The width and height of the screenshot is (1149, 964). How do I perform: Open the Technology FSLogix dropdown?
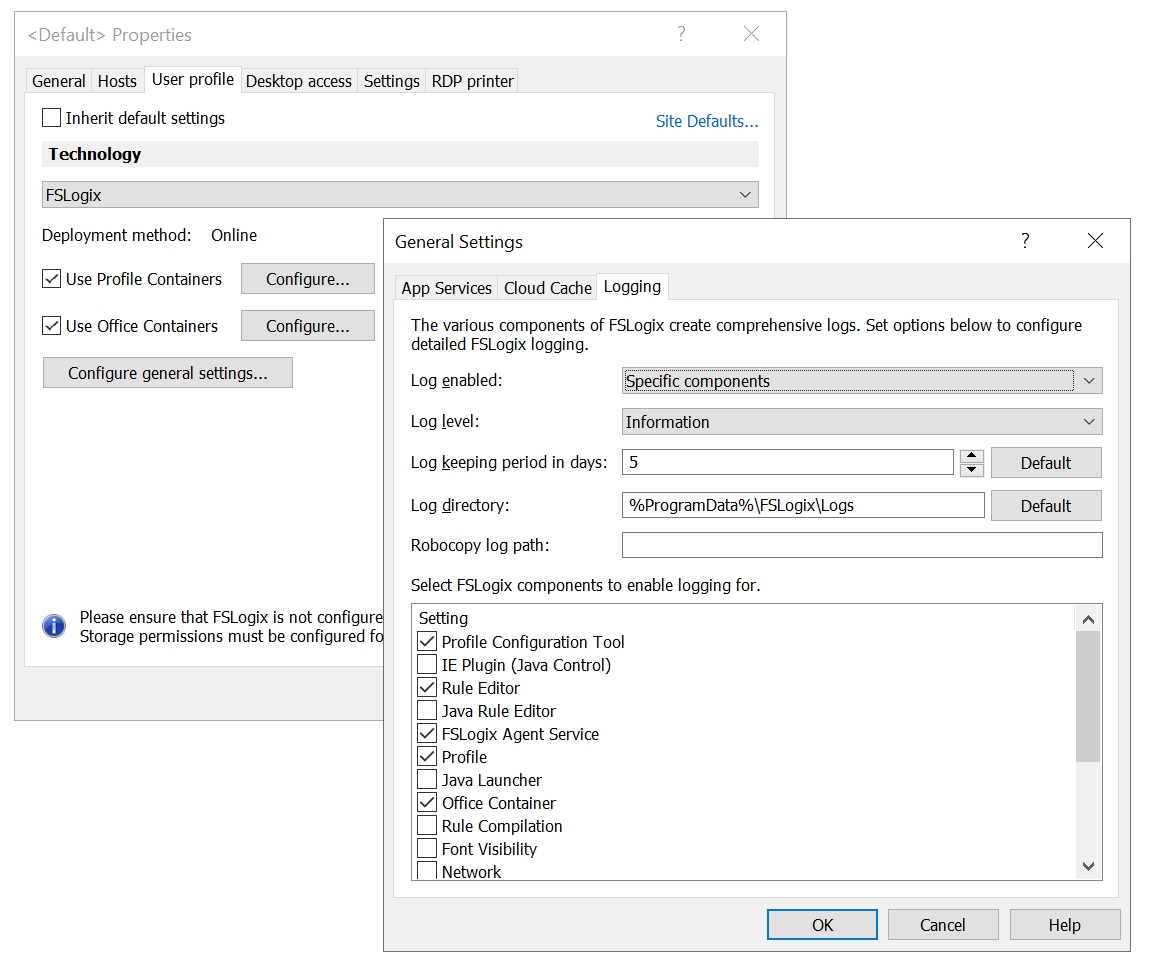pyautogui.click(x=400, y=195)
